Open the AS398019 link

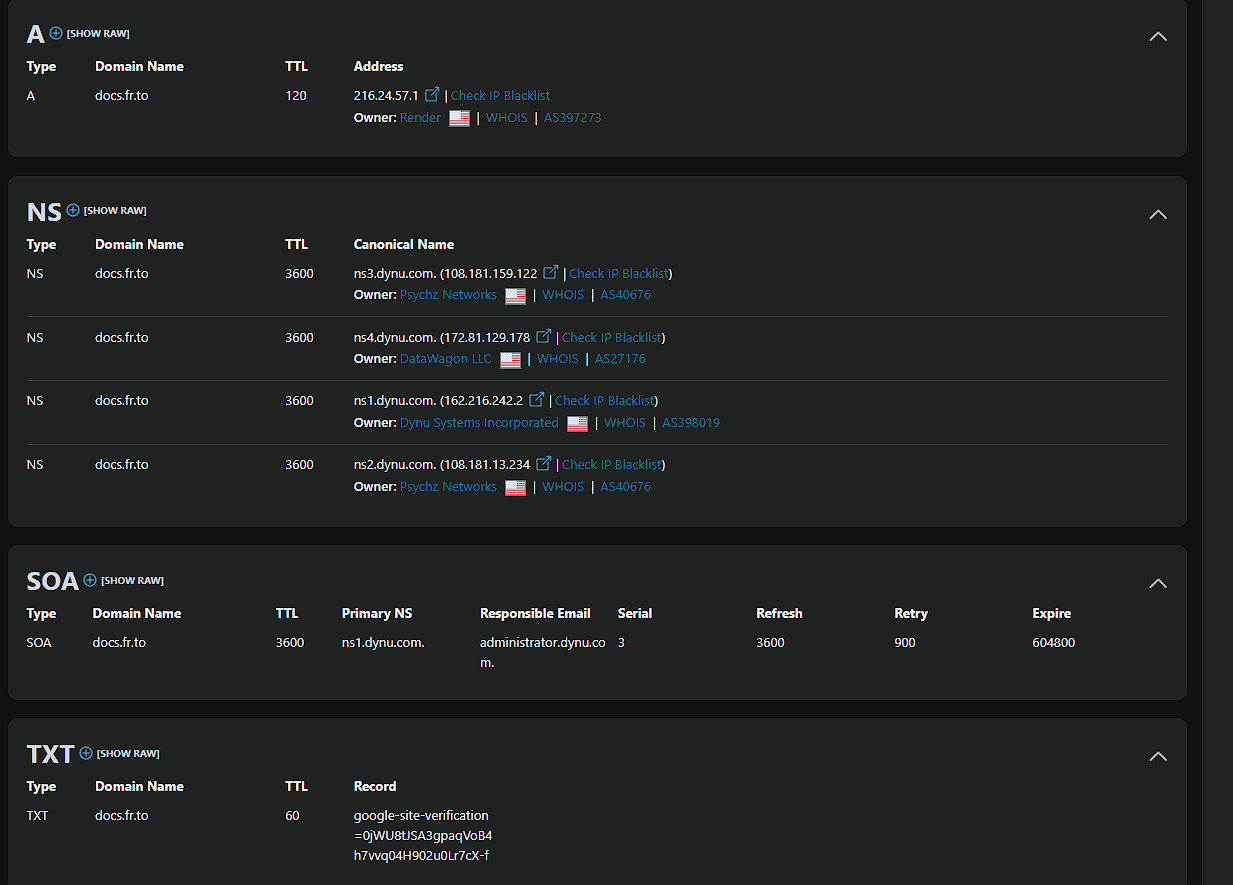(691, 423)
